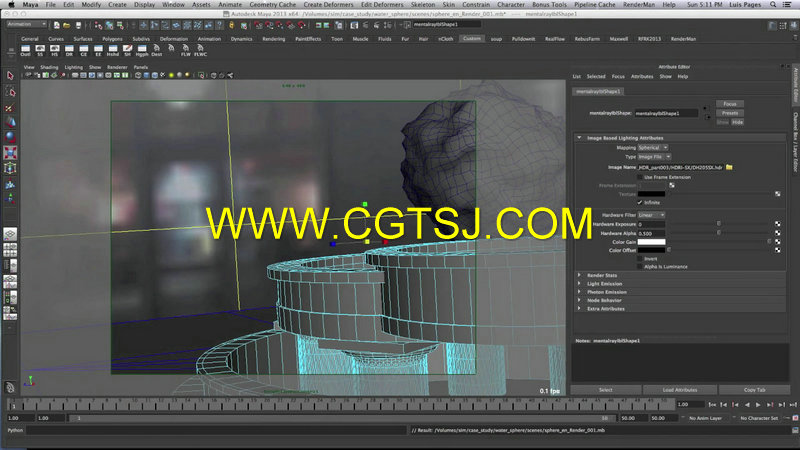
Task: Click the Focus button
Action: click(x=730, y=104)
